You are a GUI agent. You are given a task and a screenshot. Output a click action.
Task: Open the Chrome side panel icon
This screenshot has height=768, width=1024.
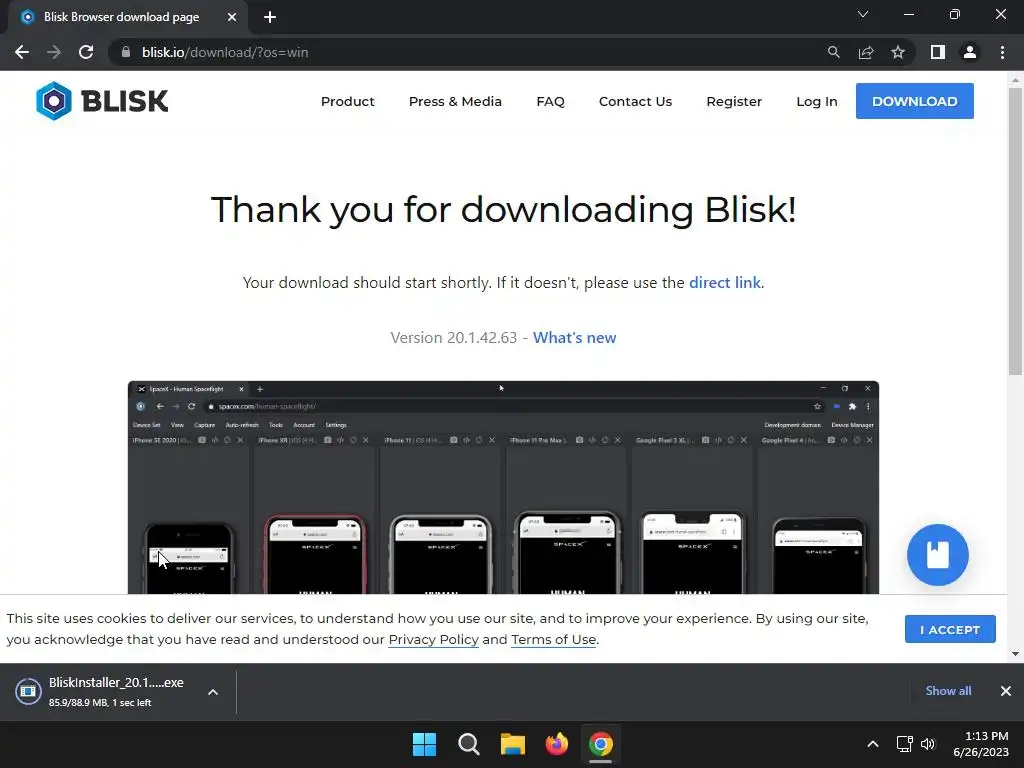pyautogui.click(x=938, y=52)
